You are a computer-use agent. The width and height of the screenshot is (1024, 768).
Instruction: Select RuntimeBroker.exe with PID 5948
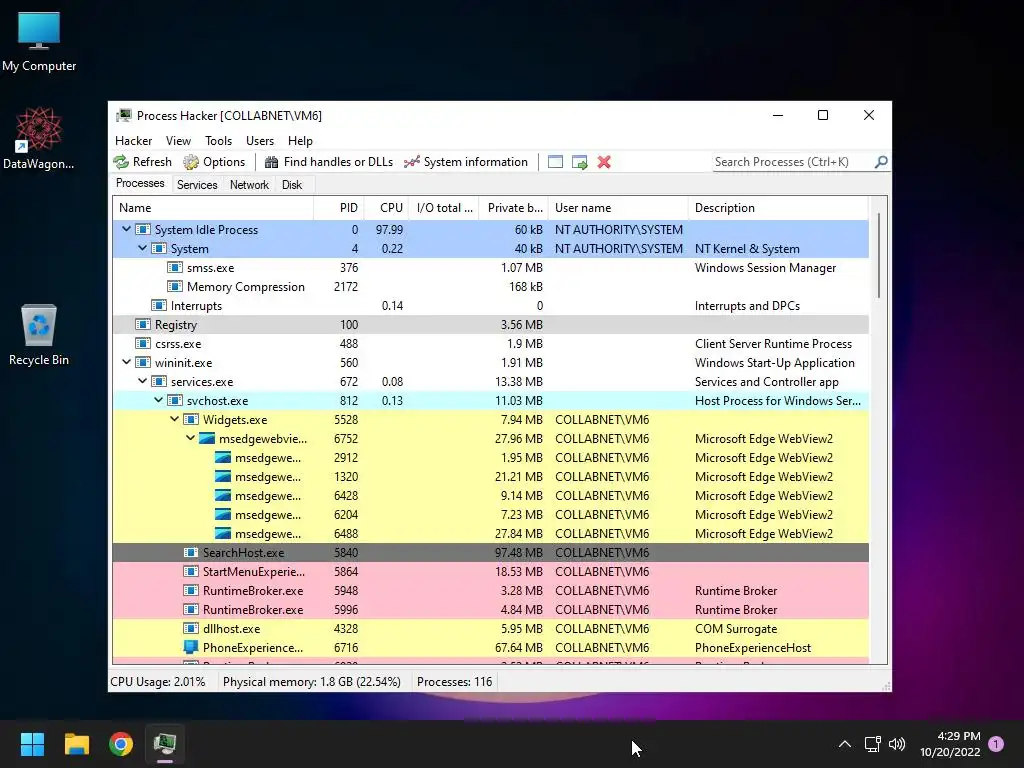point(491,590)
